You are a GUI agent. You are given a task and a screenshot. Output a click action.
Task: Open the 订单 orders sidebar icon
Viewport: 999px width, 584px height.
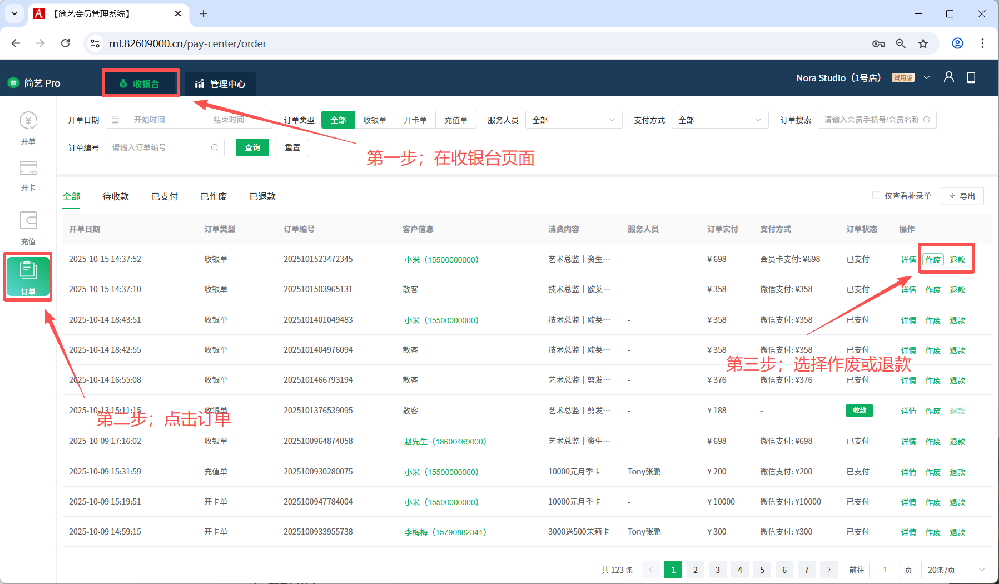(x=28, y=276)
